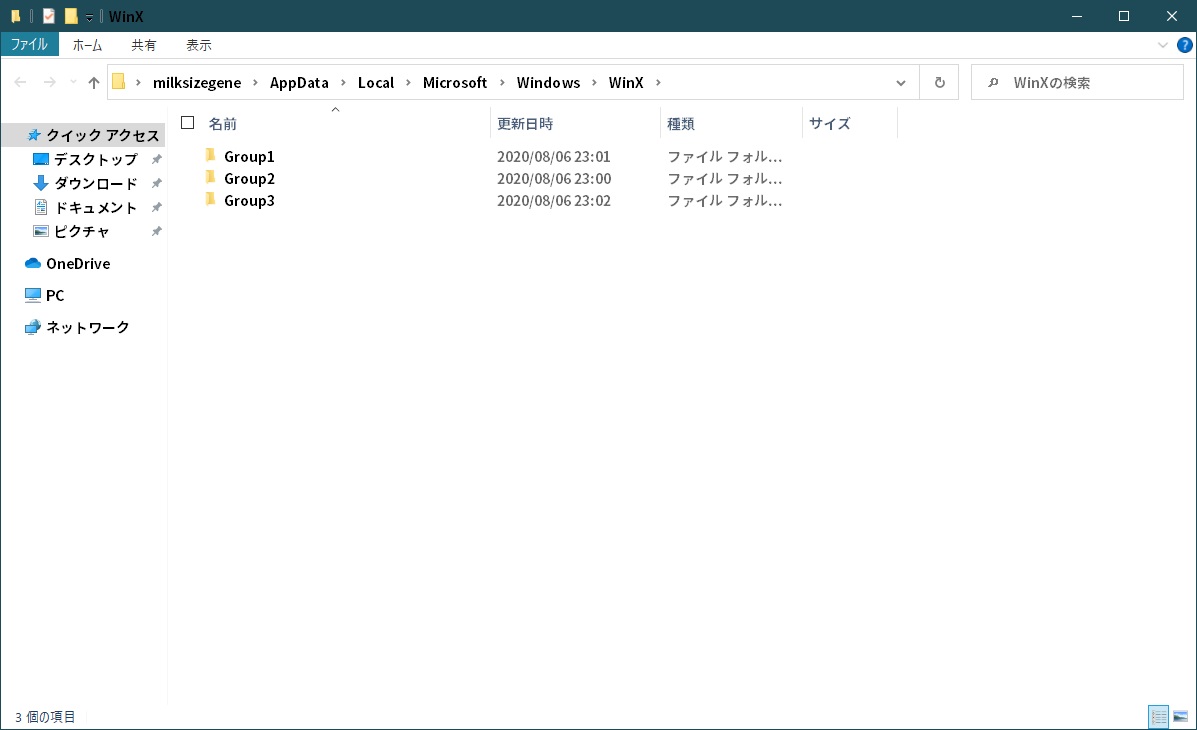The height and width of the screenshot is (730, 1197).
Task: Select ネットワーク in the navigation pane
Action: coord(88,327)
